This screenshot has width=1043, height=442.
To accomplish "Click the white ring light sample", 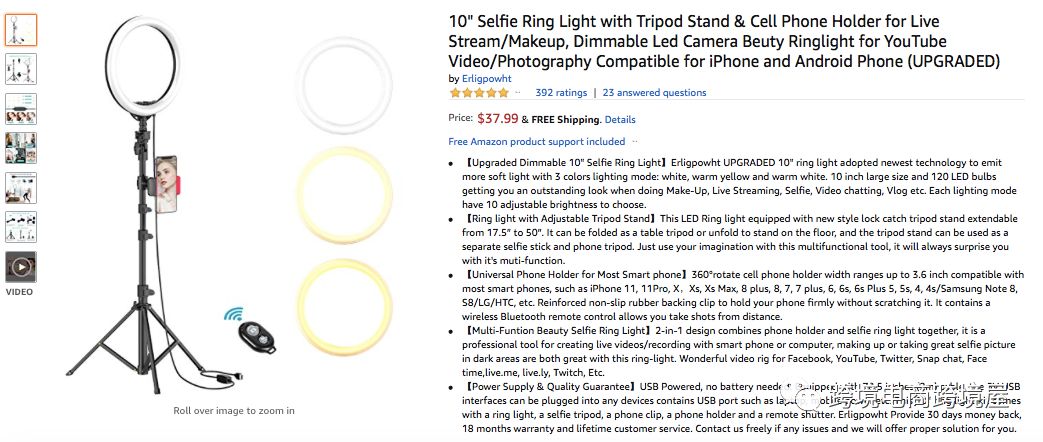I will tap(343, 85).
